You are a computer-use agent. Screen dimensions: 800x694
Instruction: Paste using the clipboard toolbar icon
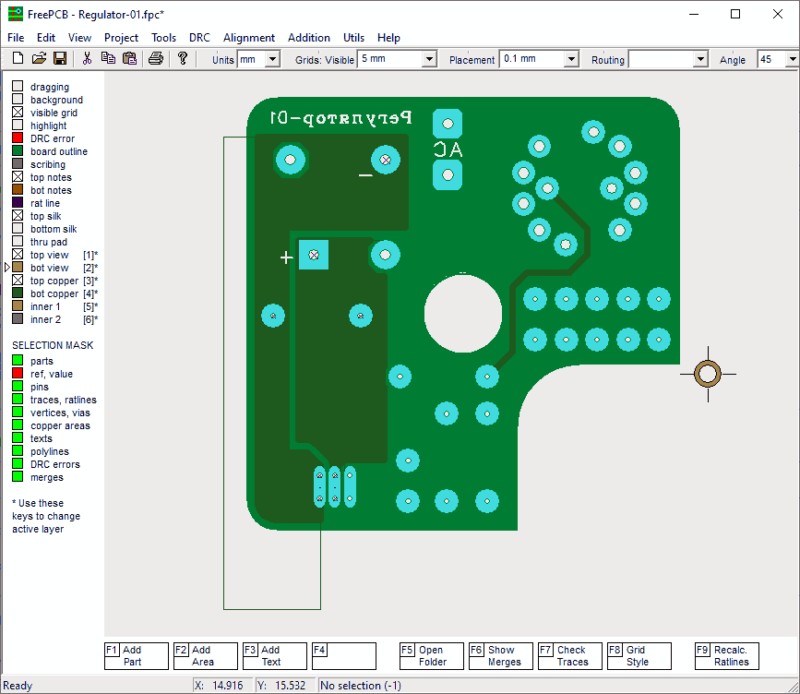pyautogui.click(x=130, y=59)
